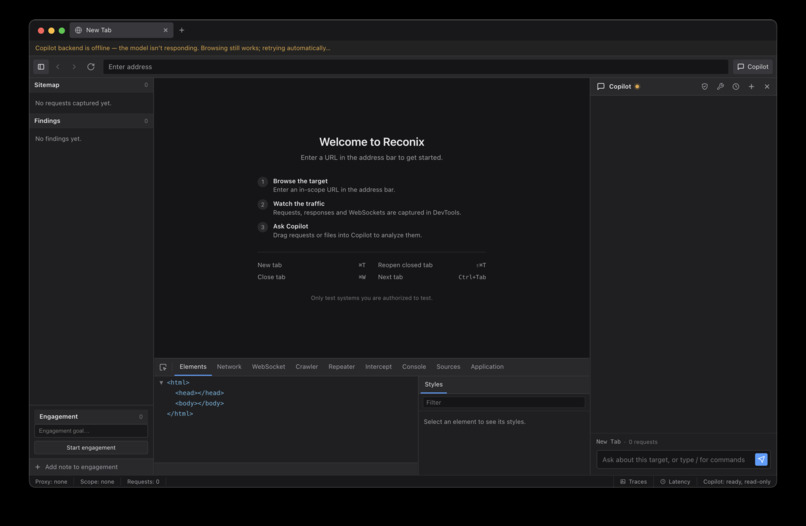This screenshot has width=806, height=526.
Task: Click the Reopen closed tab shortcut row
Action: tap(432, 265)
